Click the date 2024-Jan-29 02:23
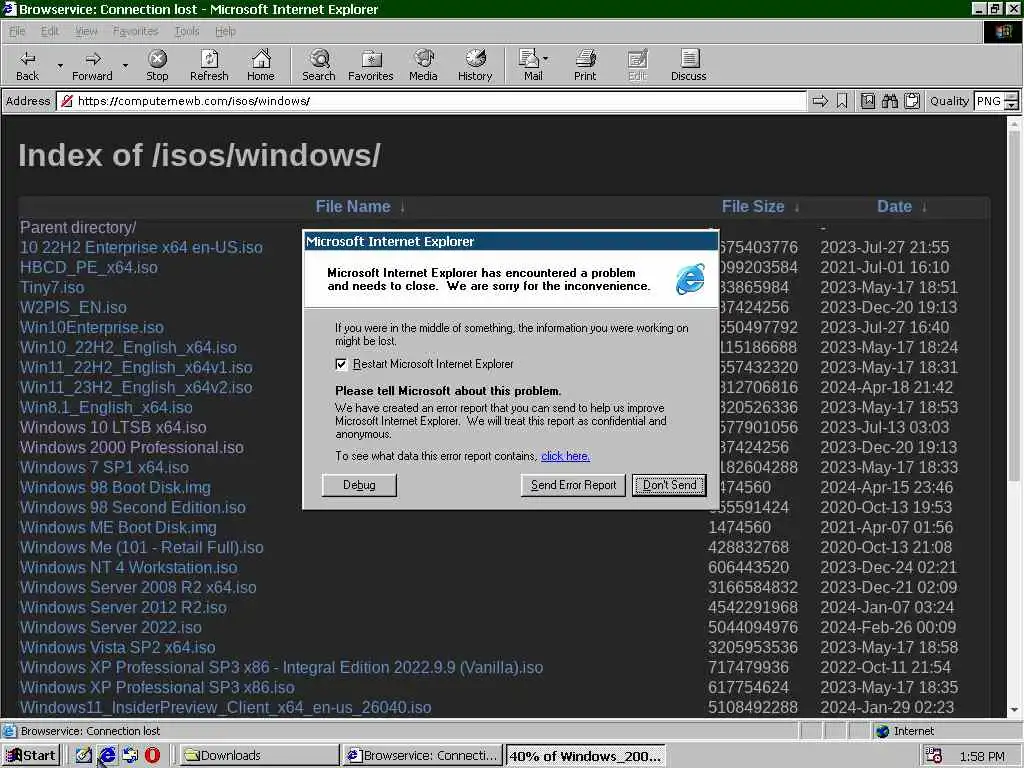1024x768 pixels. (x=887, y=707)
